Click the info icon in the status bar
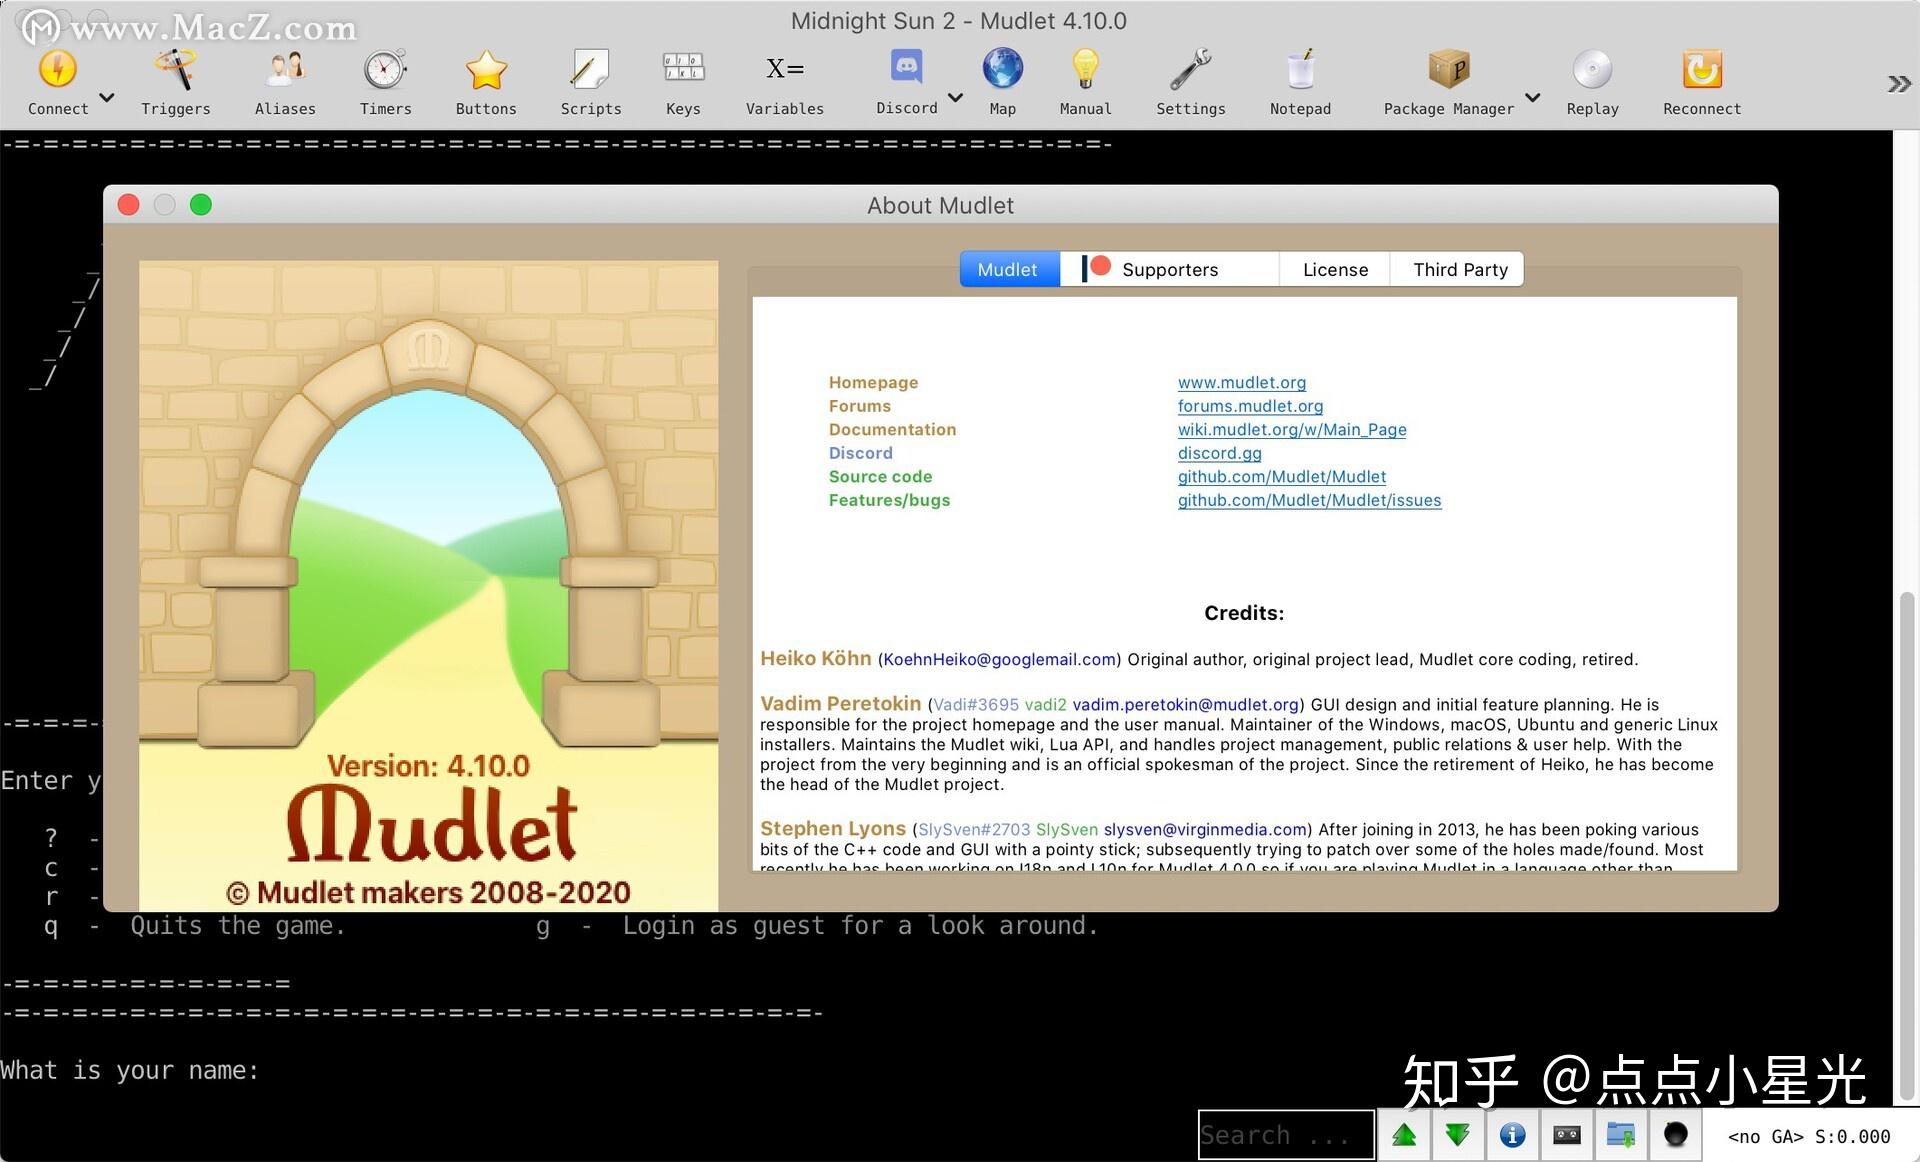Screen dimensions: 1920x1162 (1513, 1135)
